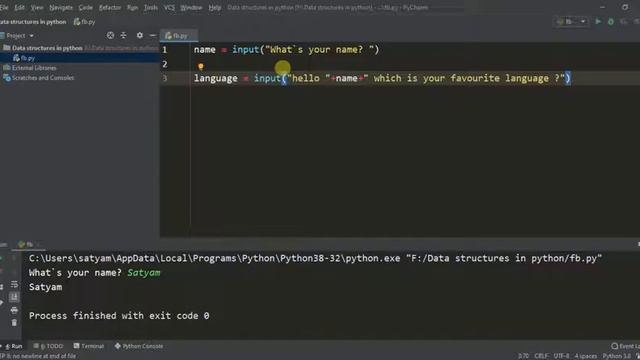Click line number 3 in the gutter
640x360 pixels.
tap(165, 78)
